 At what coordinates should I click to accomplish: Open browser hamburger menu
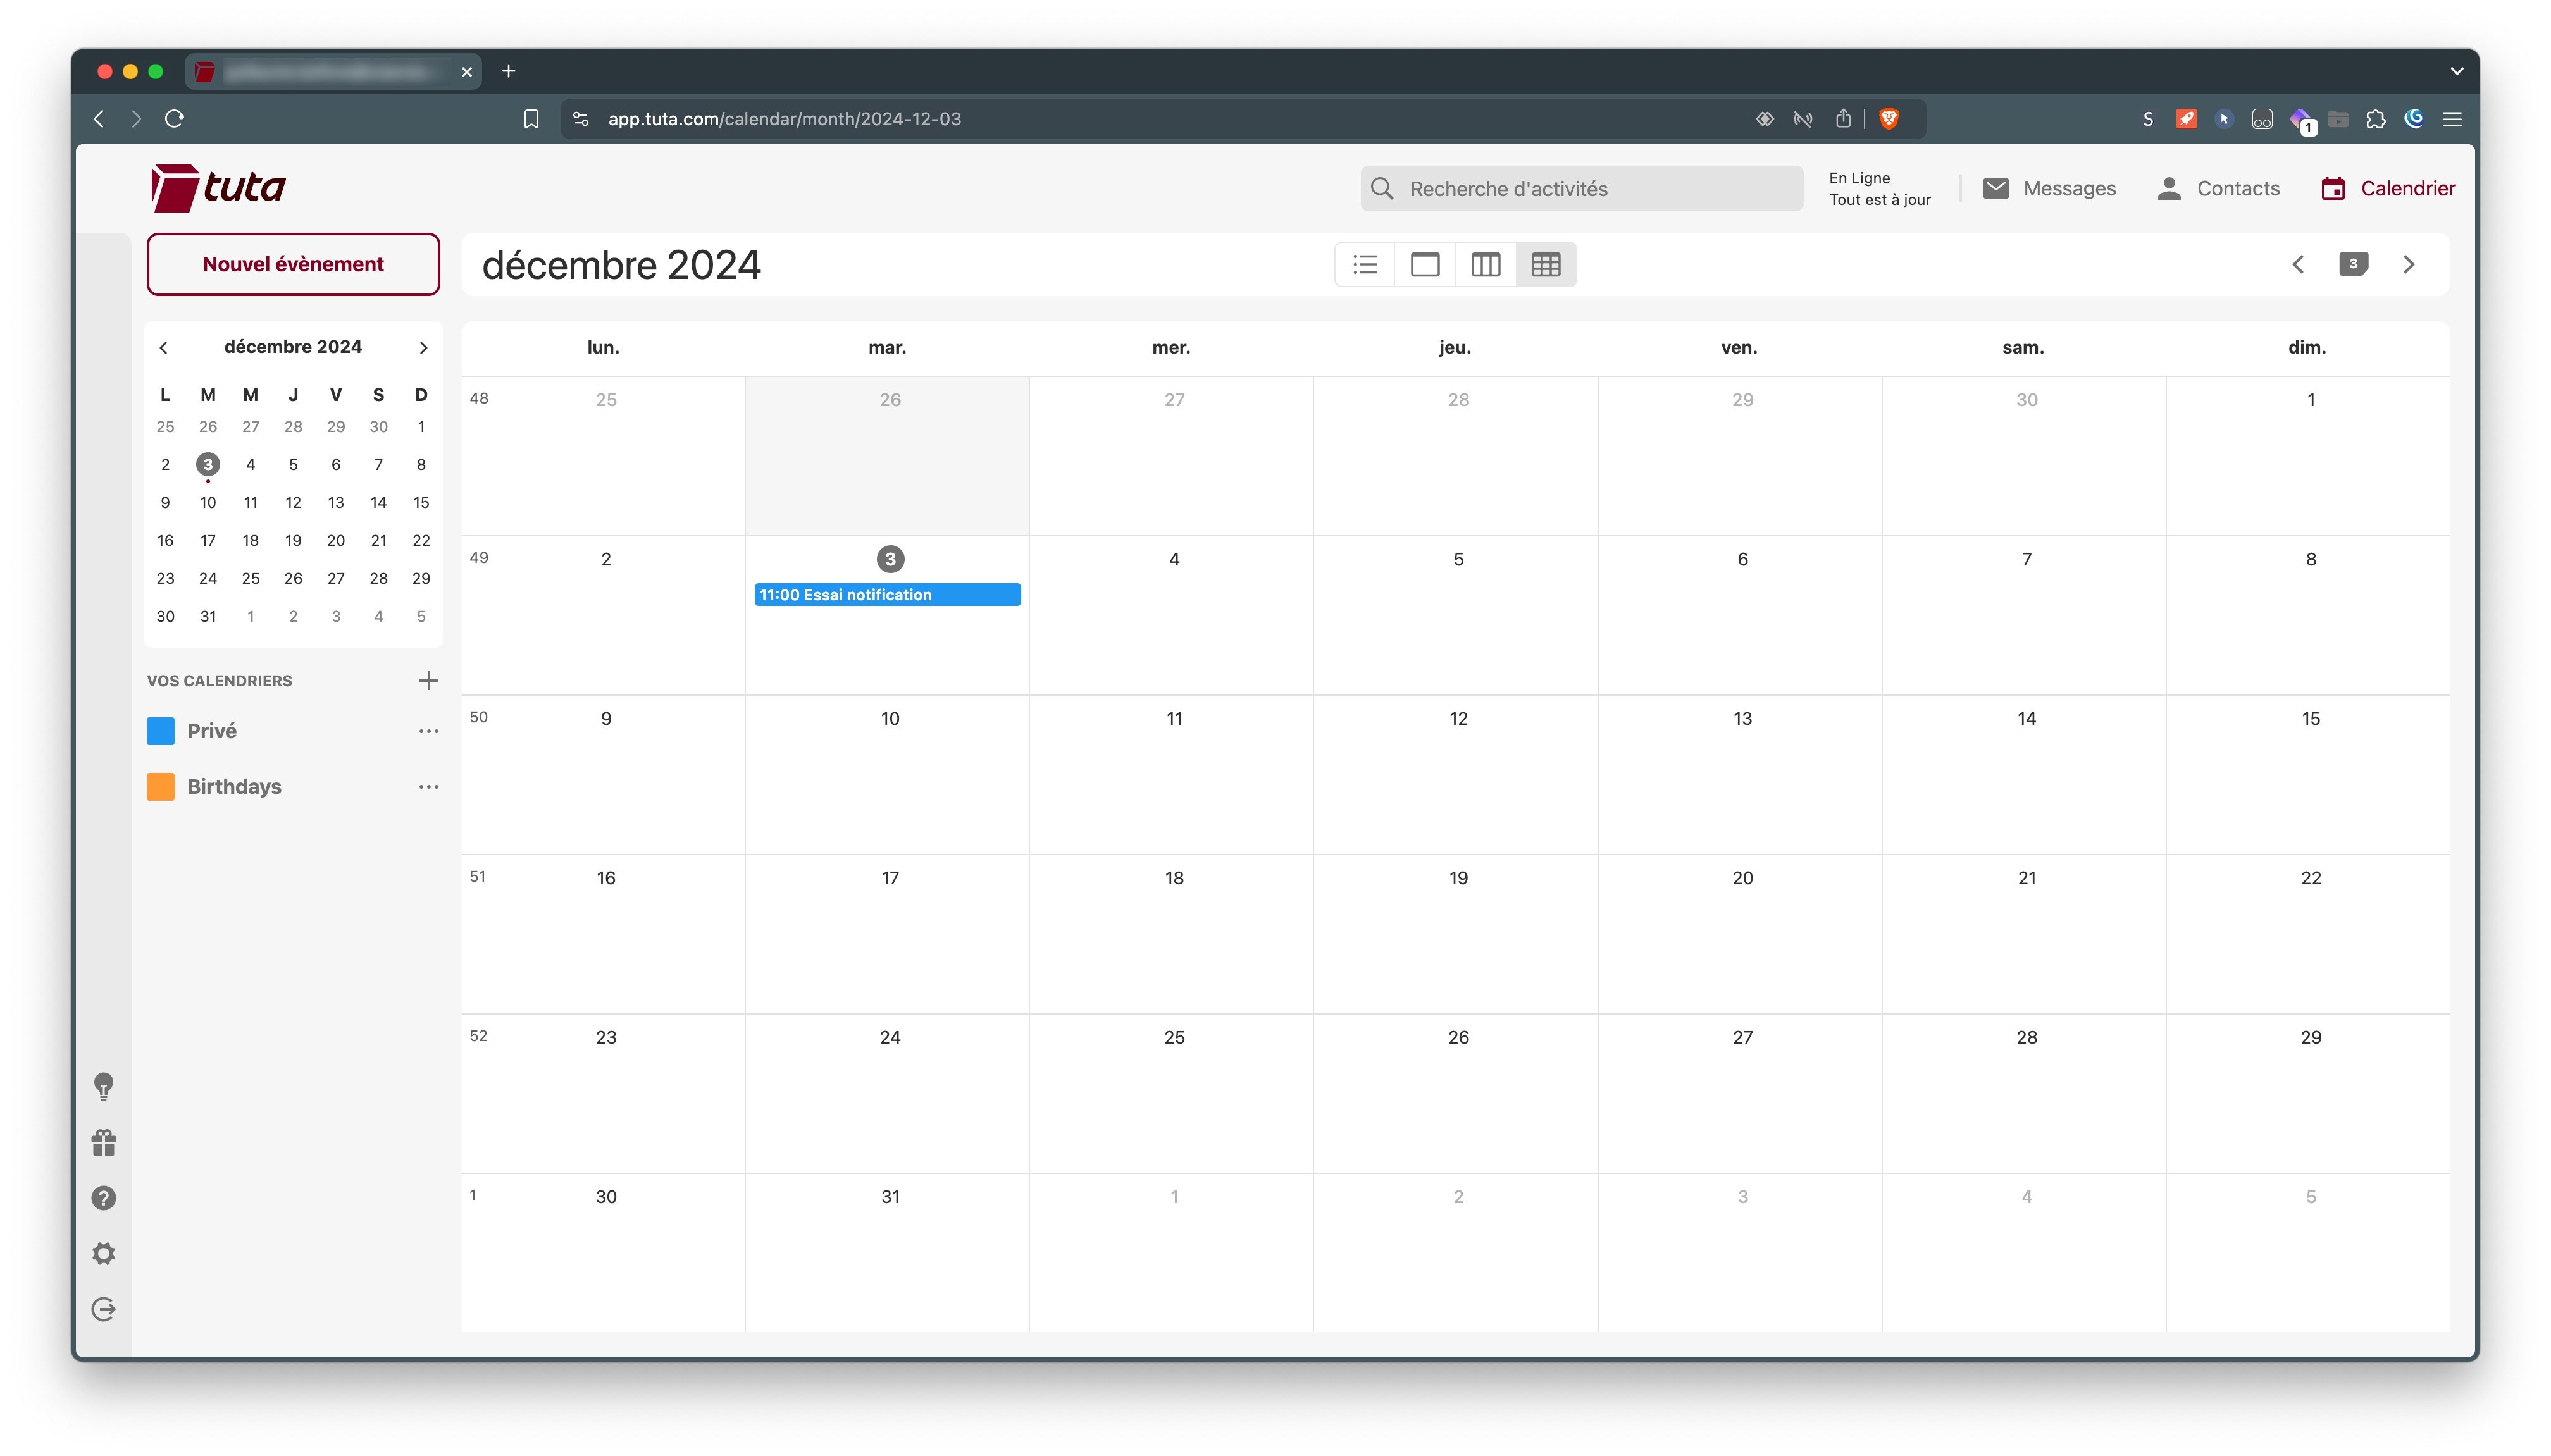2452,119
